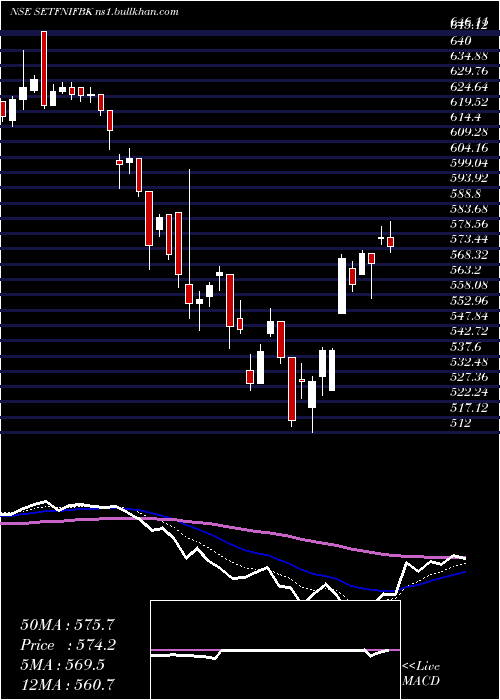Click the tallest red candlestick near 640

tap(44, 68)
